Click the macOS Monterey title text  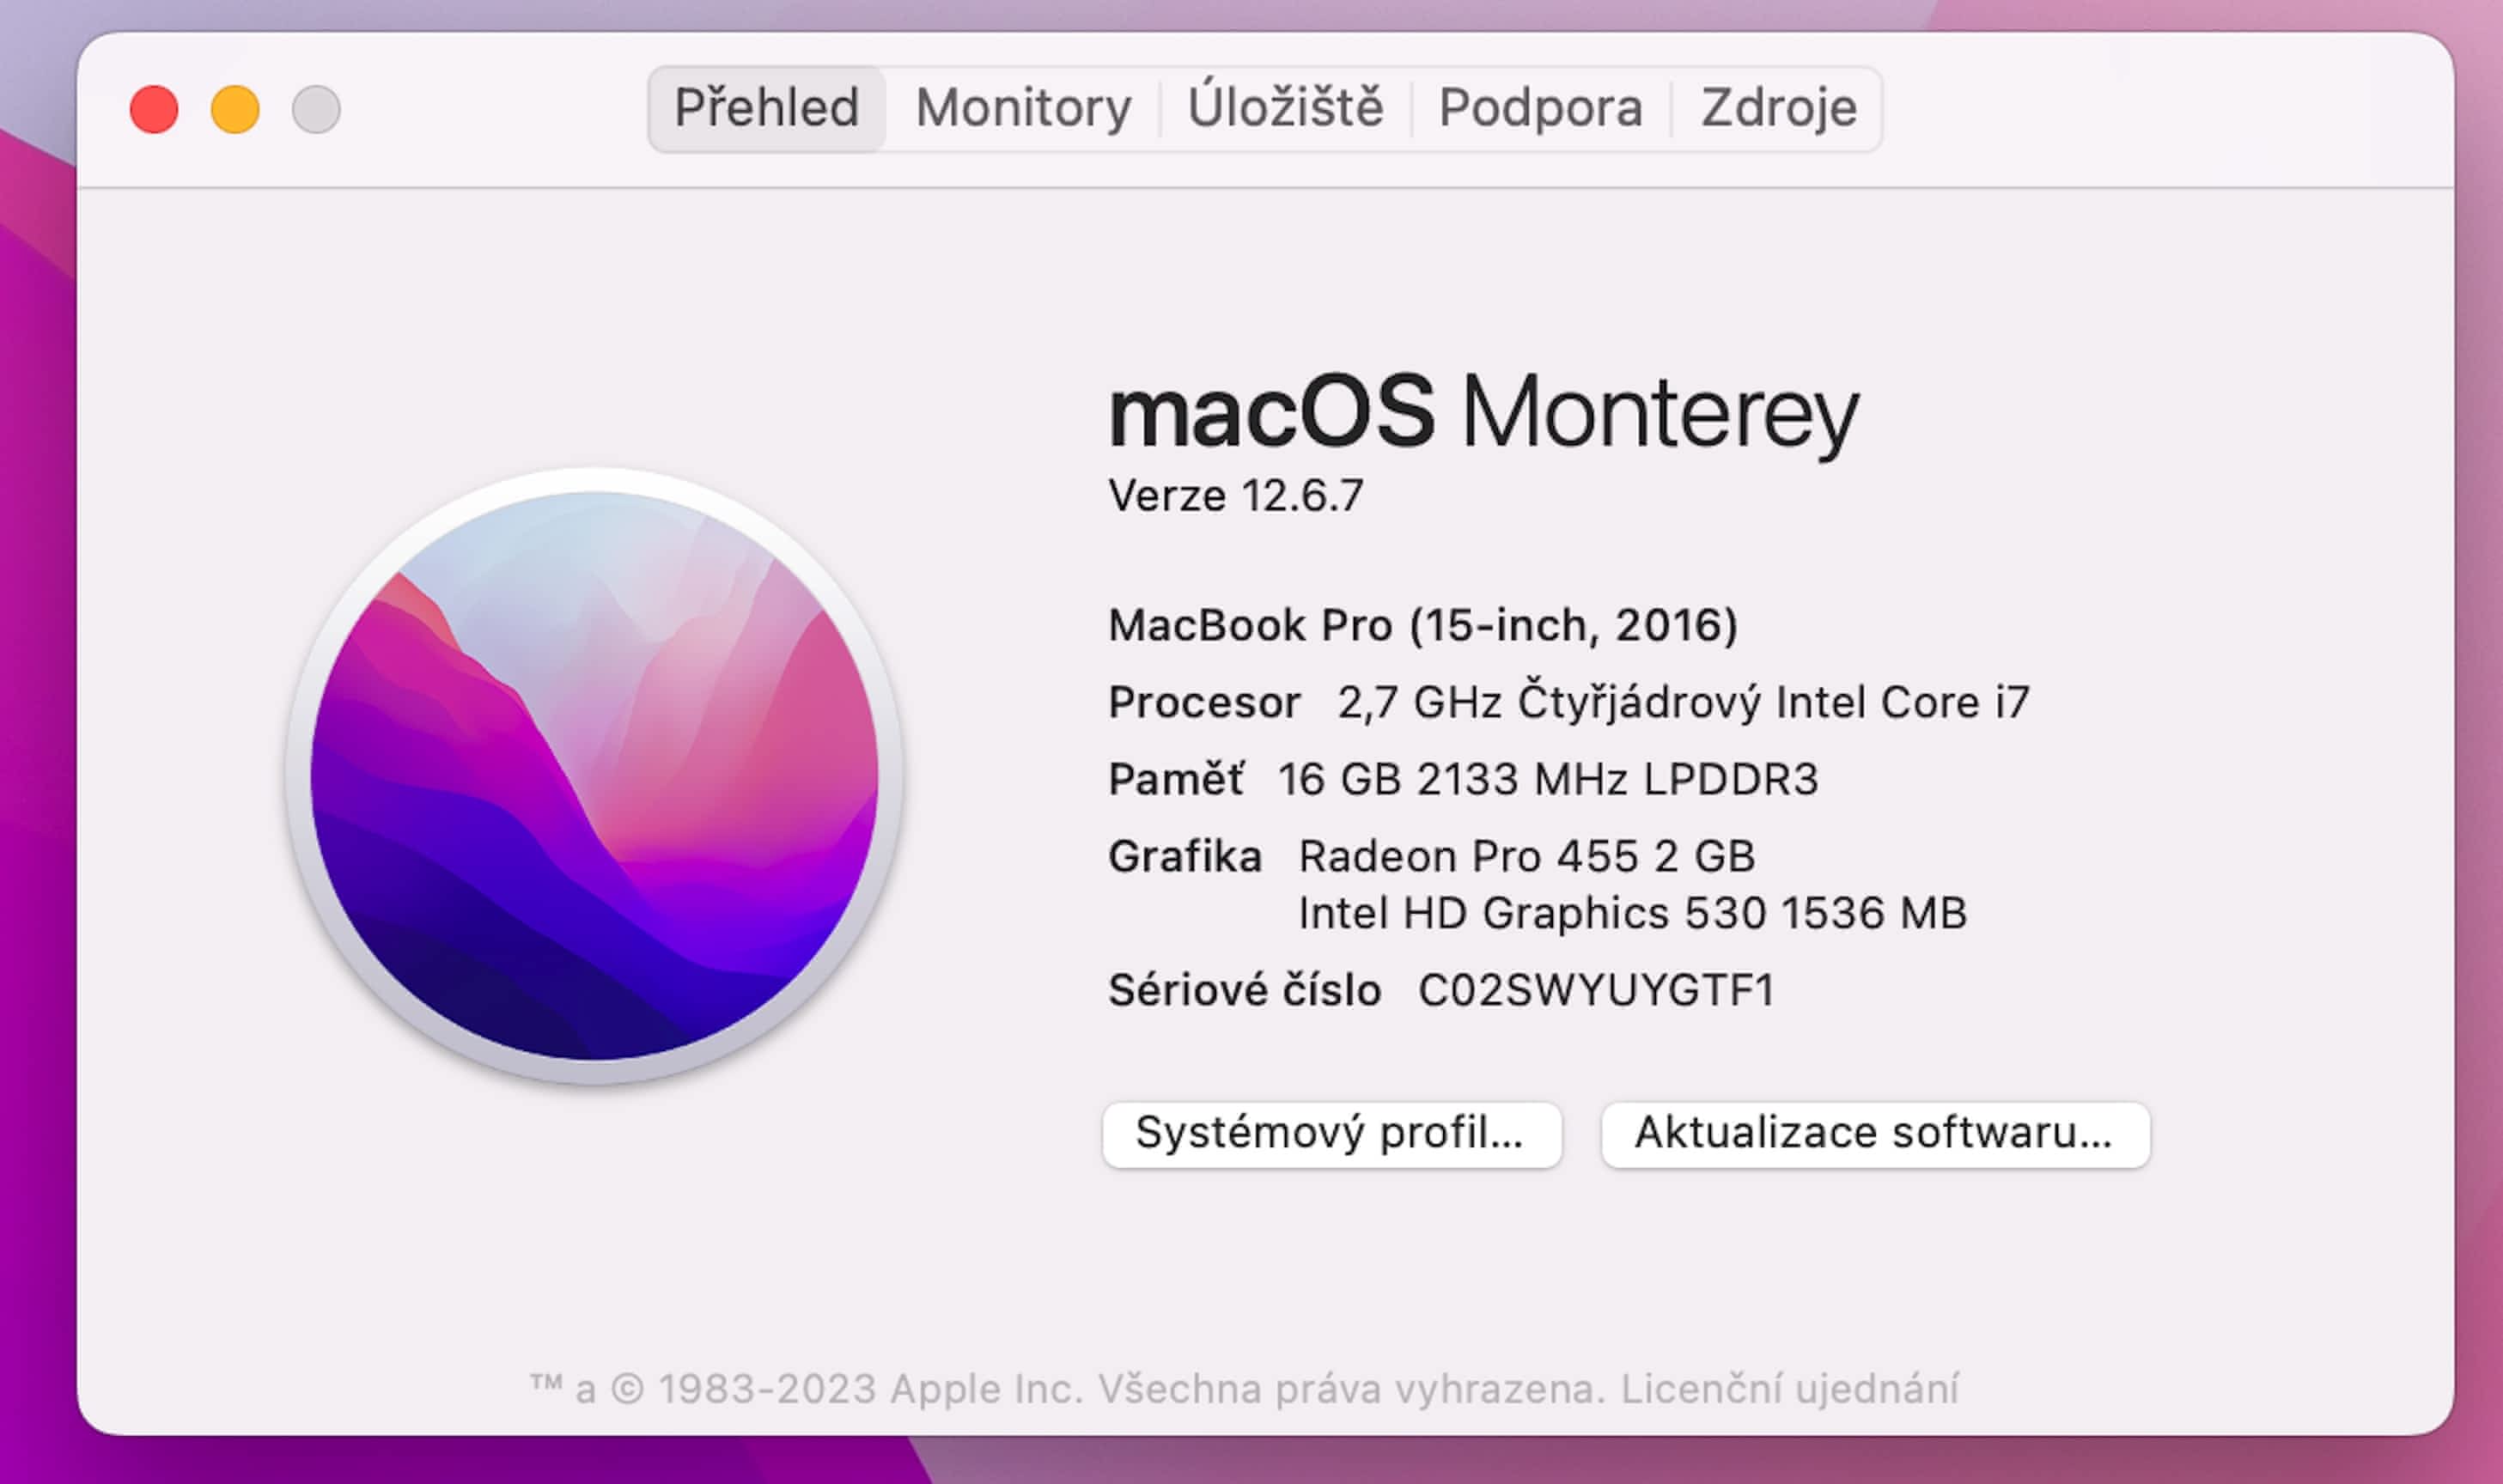coord(1483,412)
